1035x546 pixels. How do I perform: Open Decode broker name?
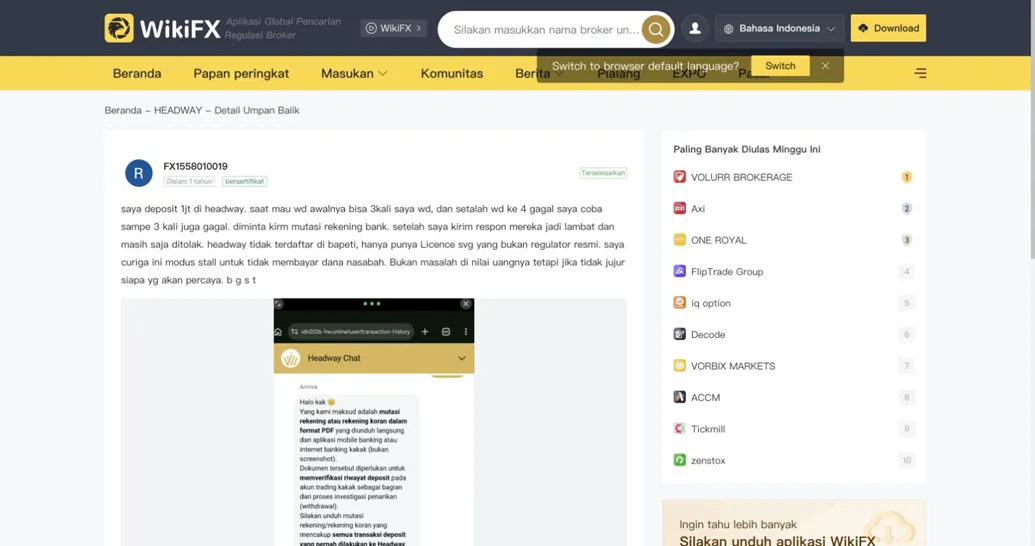pos(708,335)
